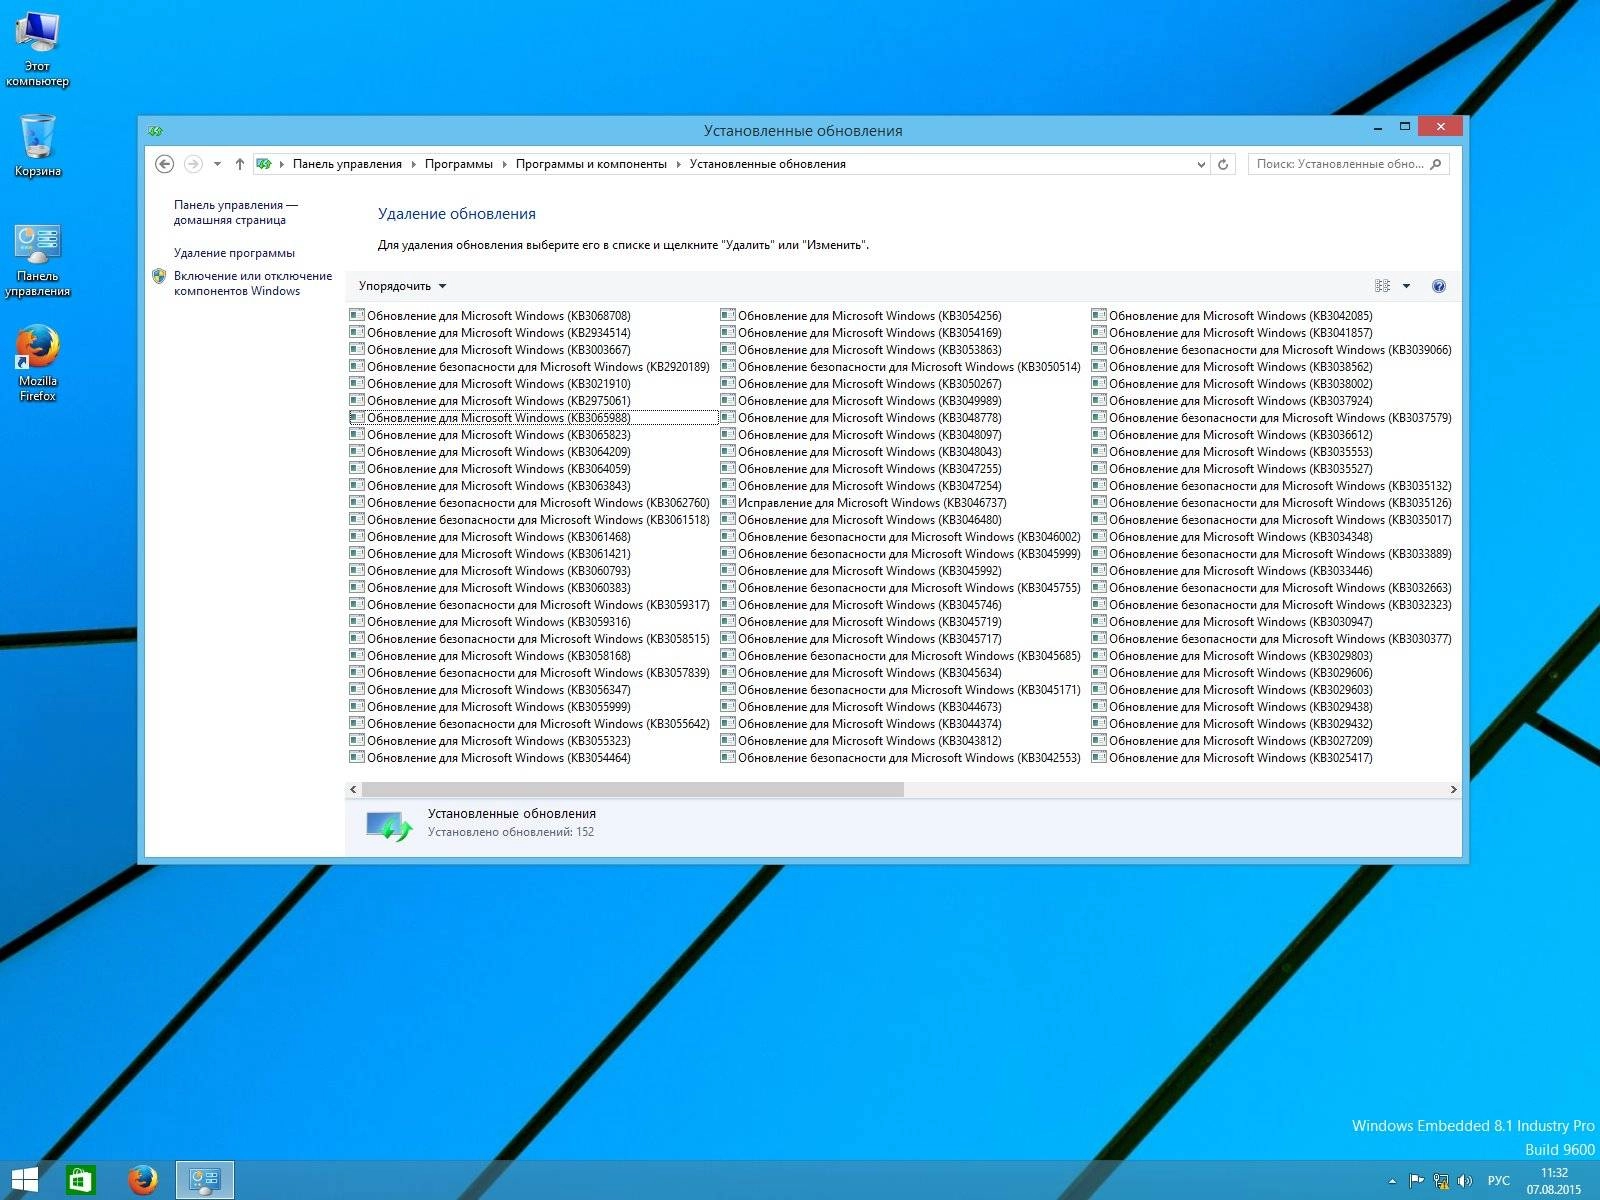Viewport: 1600px width, 1200px height.
Task: Refresh the installed updates list
Action: coord(1223,164)
